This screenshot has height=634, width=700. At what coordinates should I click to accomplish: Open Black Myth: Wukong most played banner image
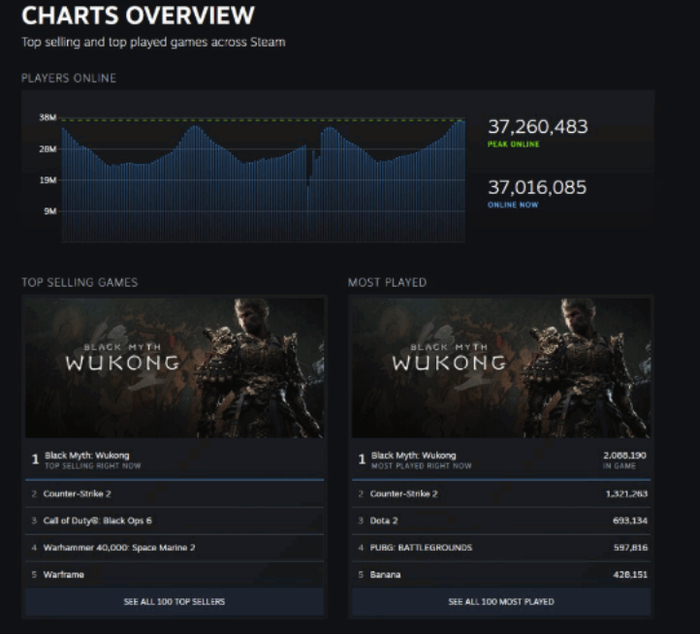pyautogui.click(x=501, y=368)
